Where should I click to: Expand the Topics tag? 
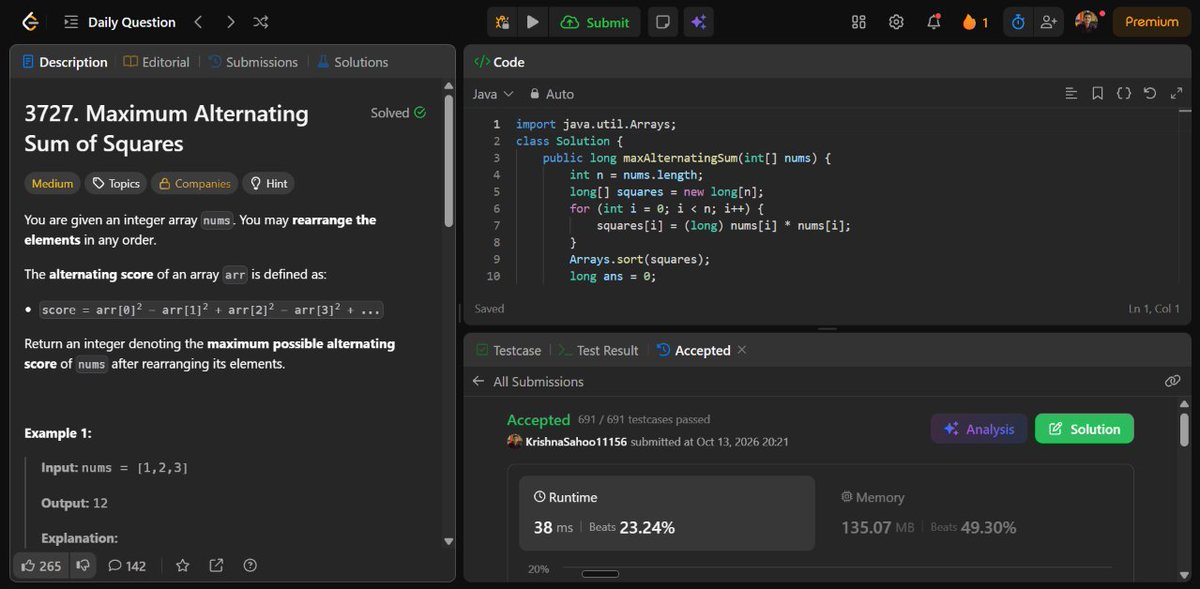[x=115, y=184]
